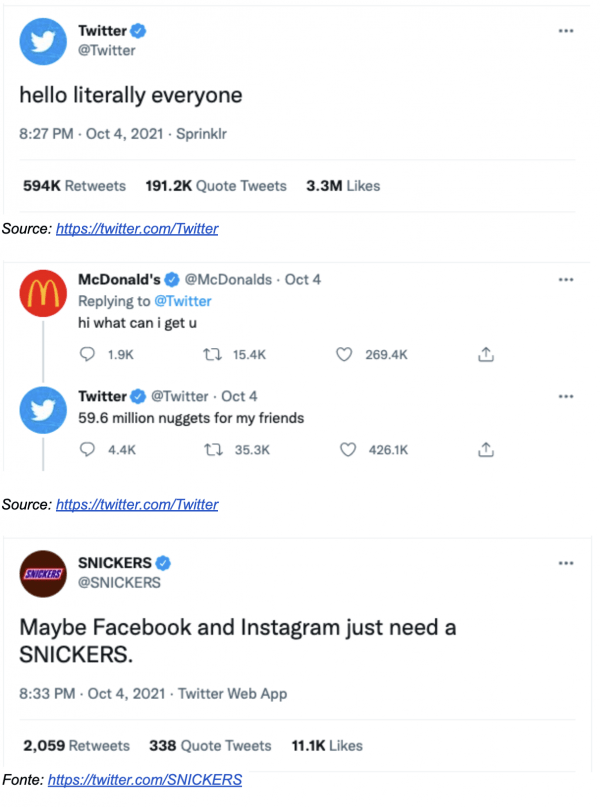Image resolution: width=600 pixels, height=807 pixels.
Task: Open more options on SNICKERS tweet
Action: pyautogui.click(x=566, y=563)
